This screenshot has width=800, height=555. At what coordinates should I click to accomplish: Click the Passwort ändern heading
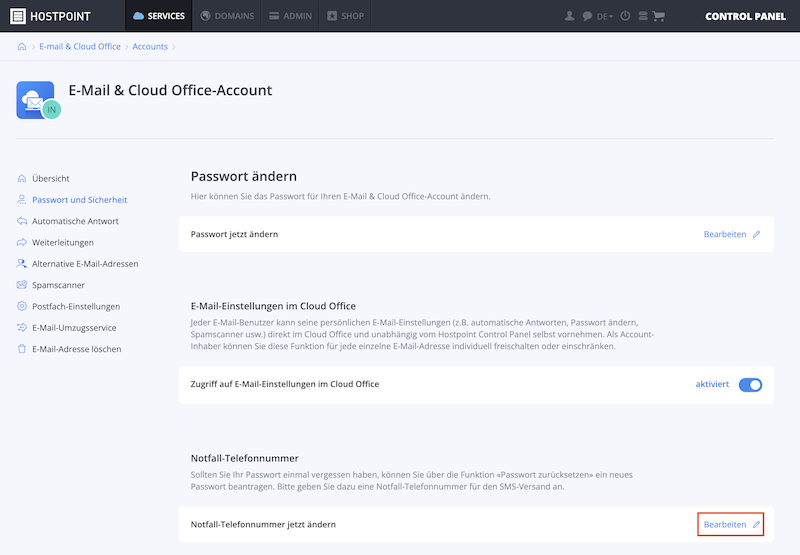coord(243,176)
